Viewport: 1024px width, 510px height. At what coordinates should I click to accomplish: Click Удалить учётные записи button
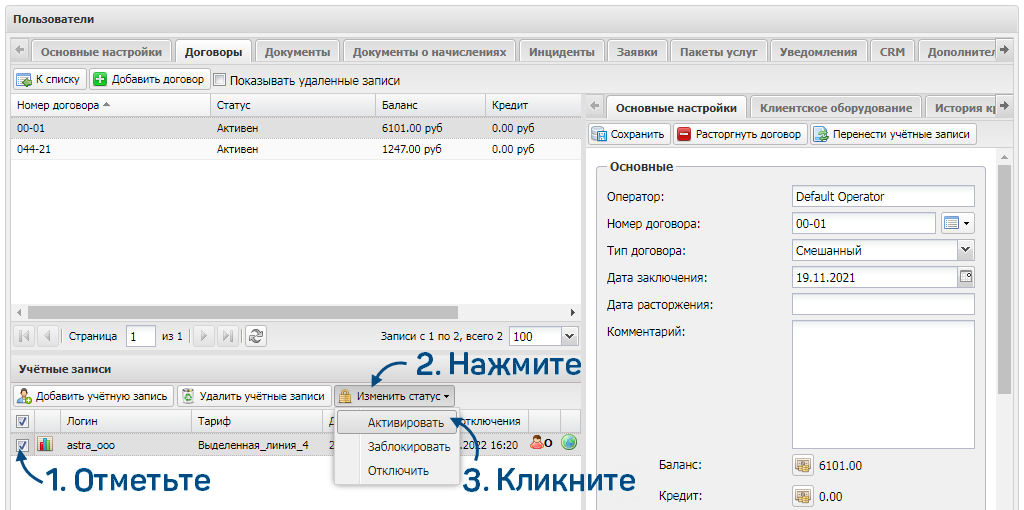(253, 396)
